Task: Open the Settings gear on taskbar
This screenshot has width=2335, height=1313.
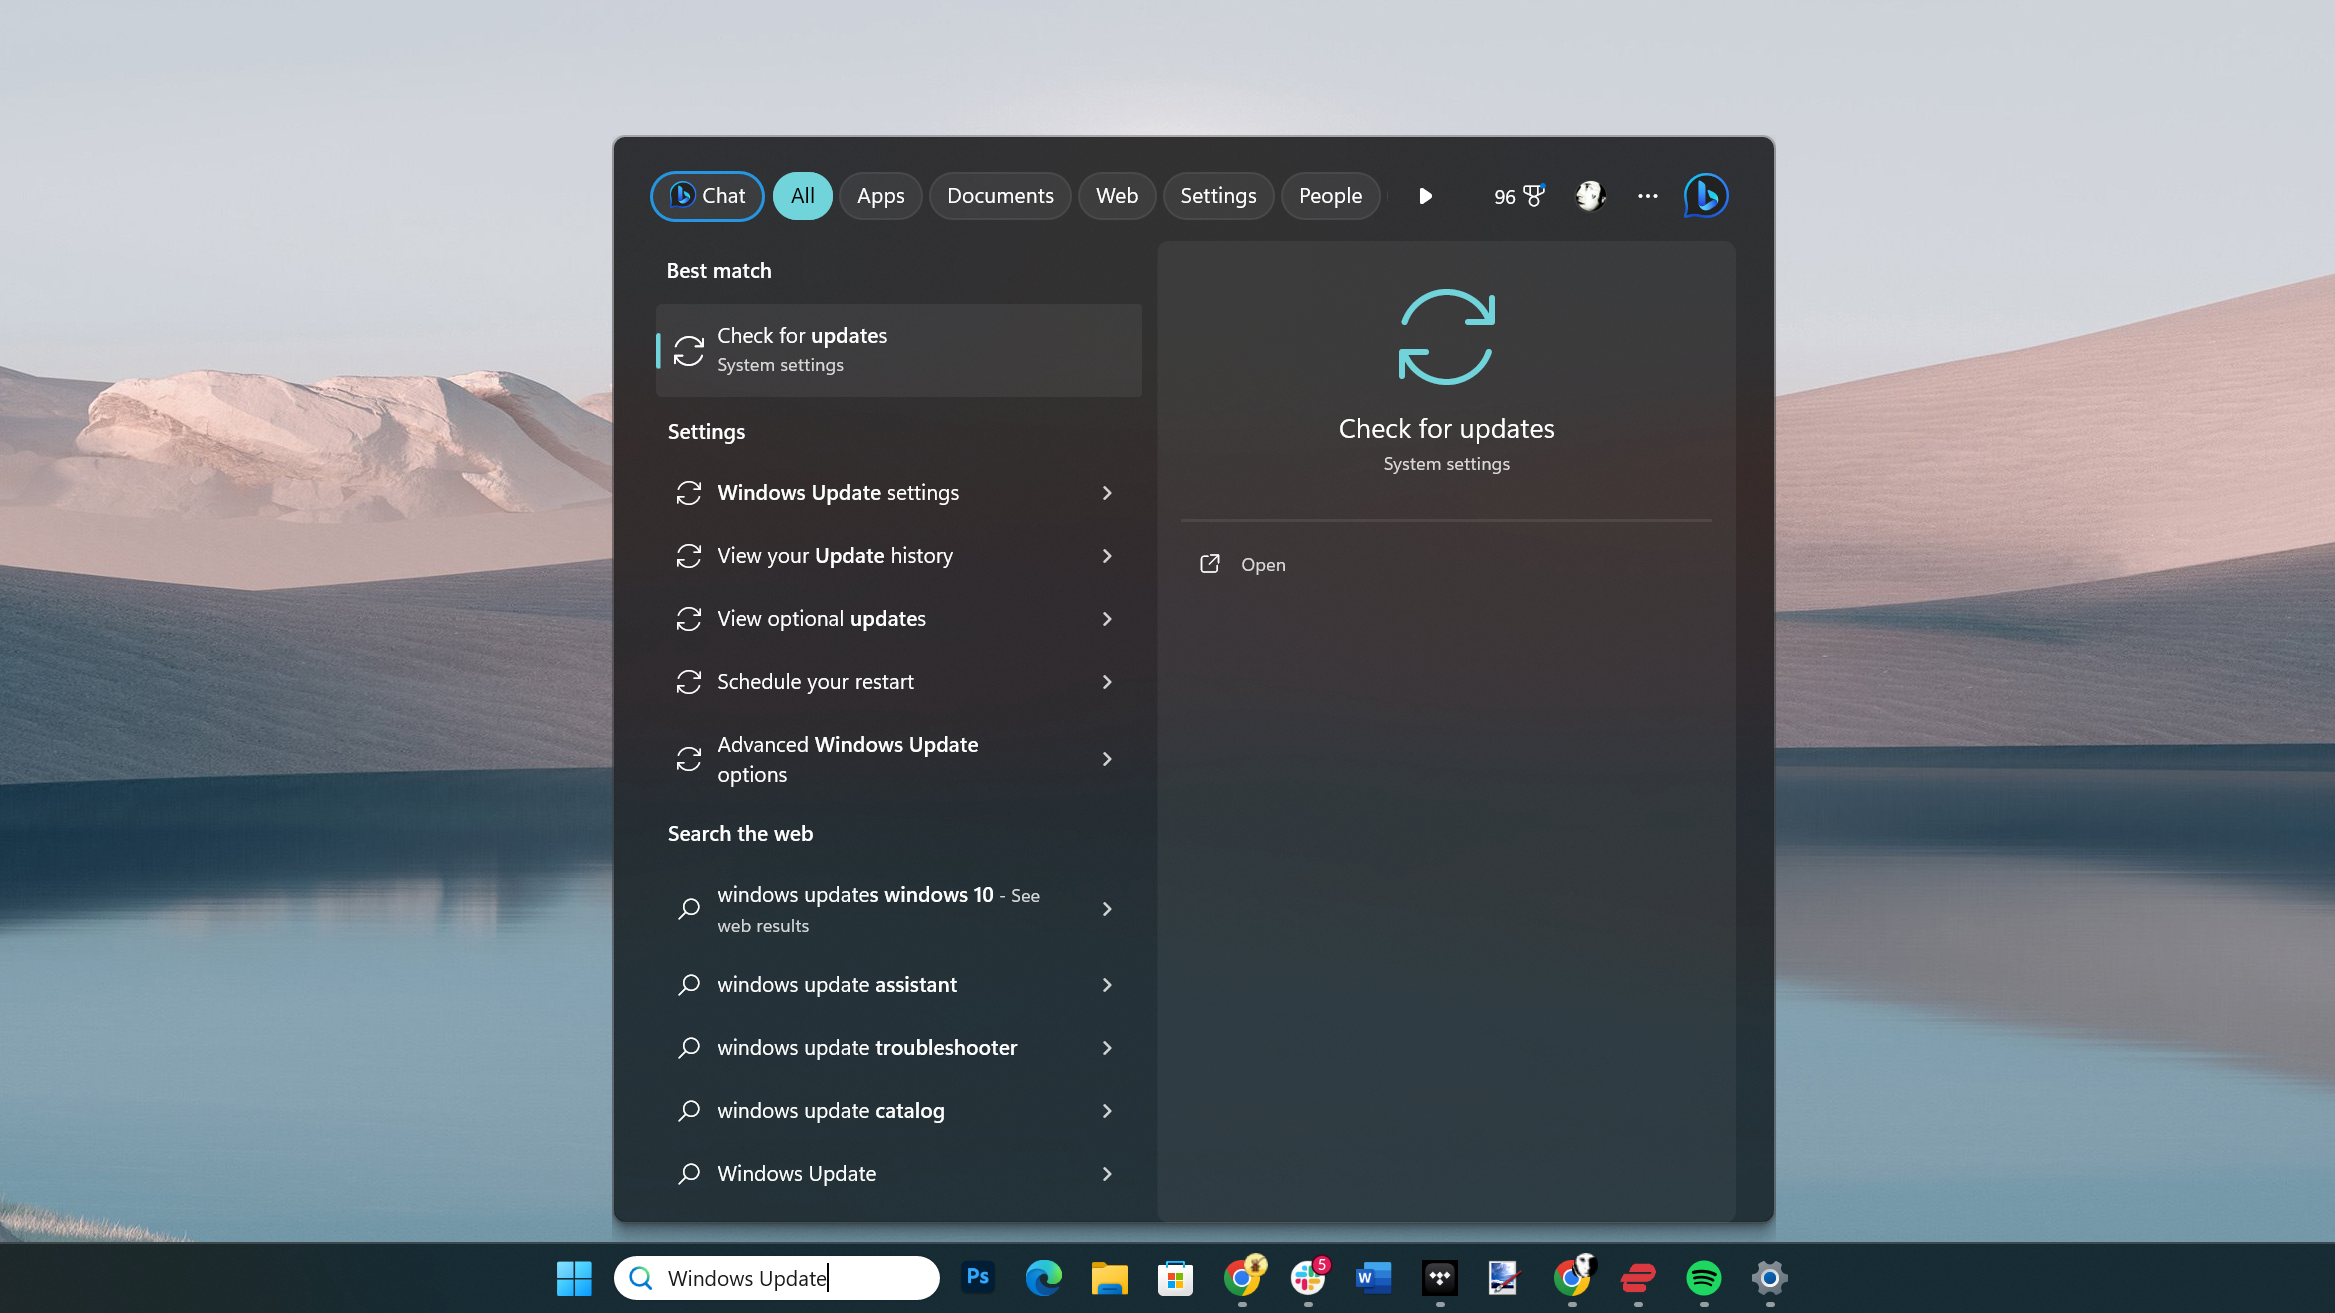Action: (1769, 1277)
